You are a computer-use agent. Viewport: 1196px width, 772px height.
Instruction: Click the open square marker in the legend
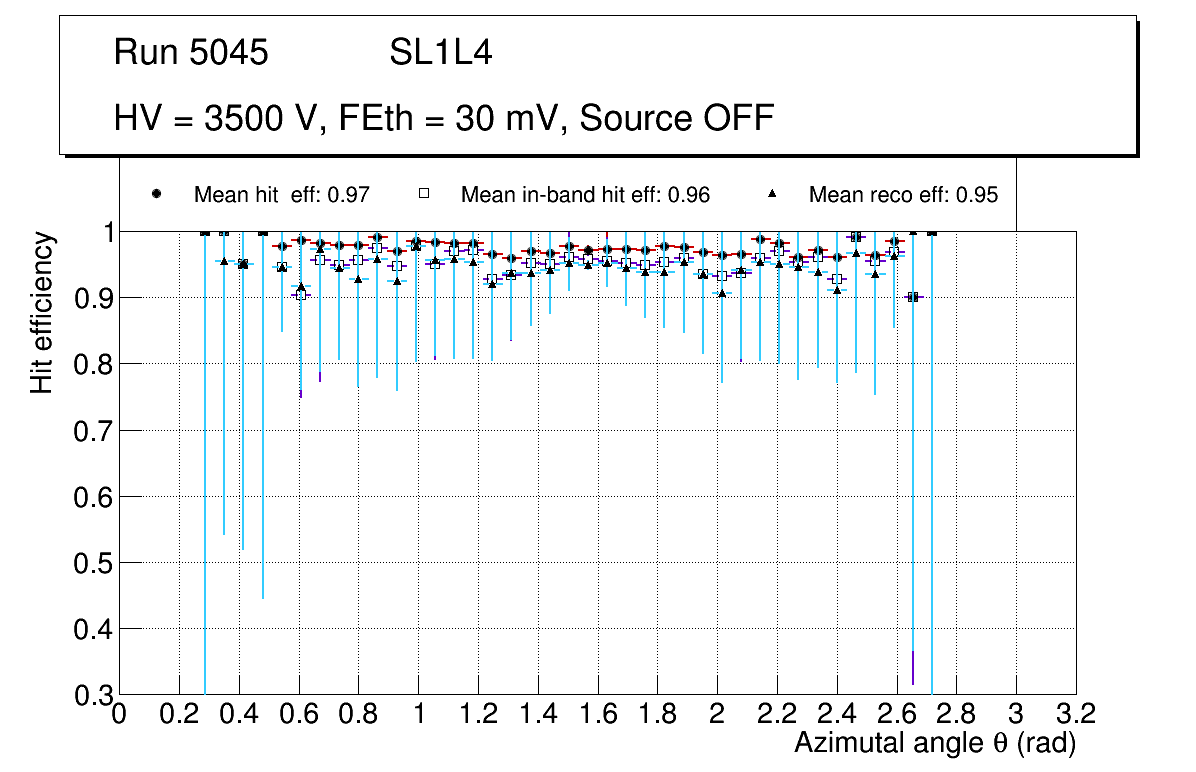[x=423, y=194]
